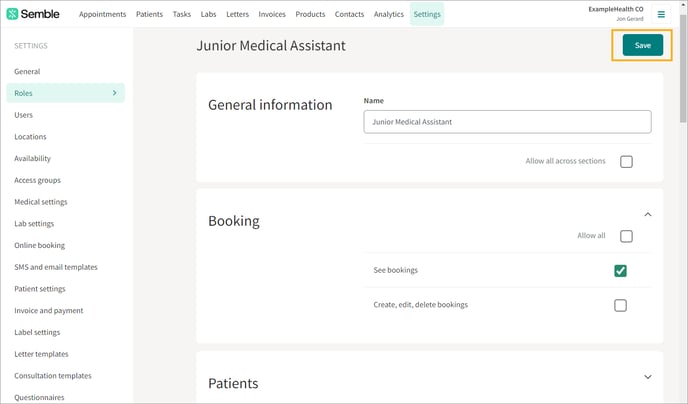Open the Appointments tab
688x404 pixels.
102,14
